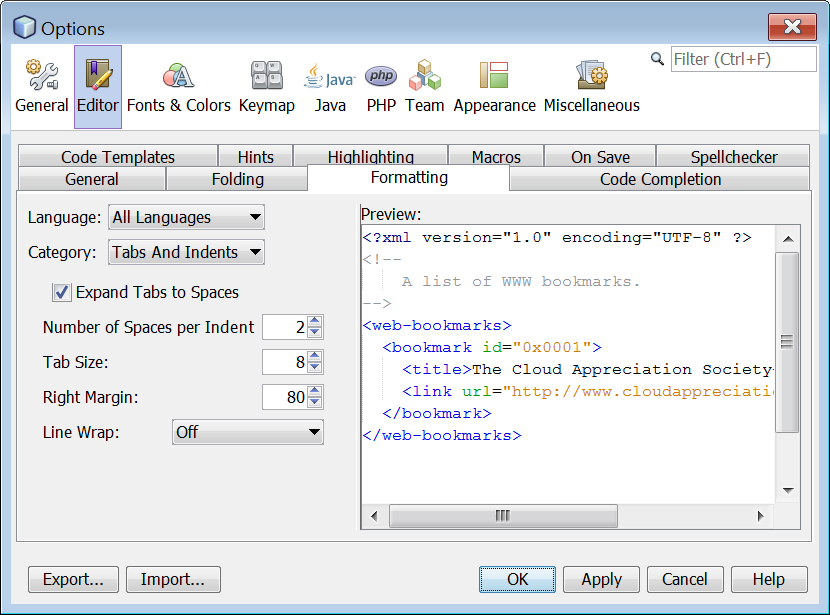The image size is (830, 615).
Task: Switch to the Code Templates tab
Action: point(118,156)
